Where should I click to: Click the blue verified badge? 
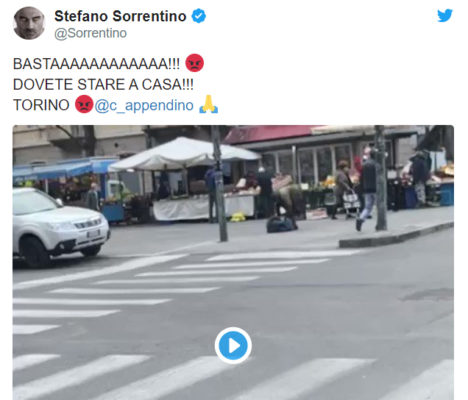pos(199,16)
